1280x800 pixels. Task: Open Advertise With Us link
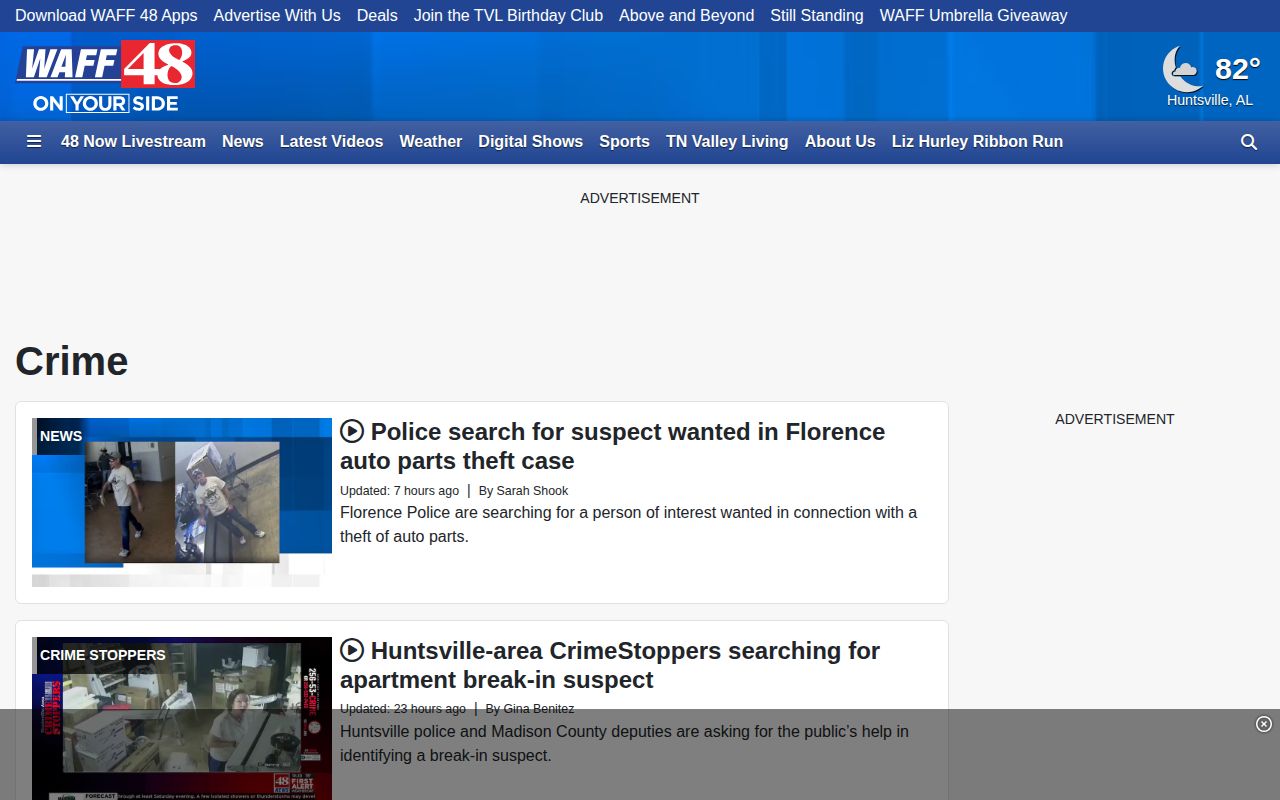pyautogui.click(x=277, y=16)
